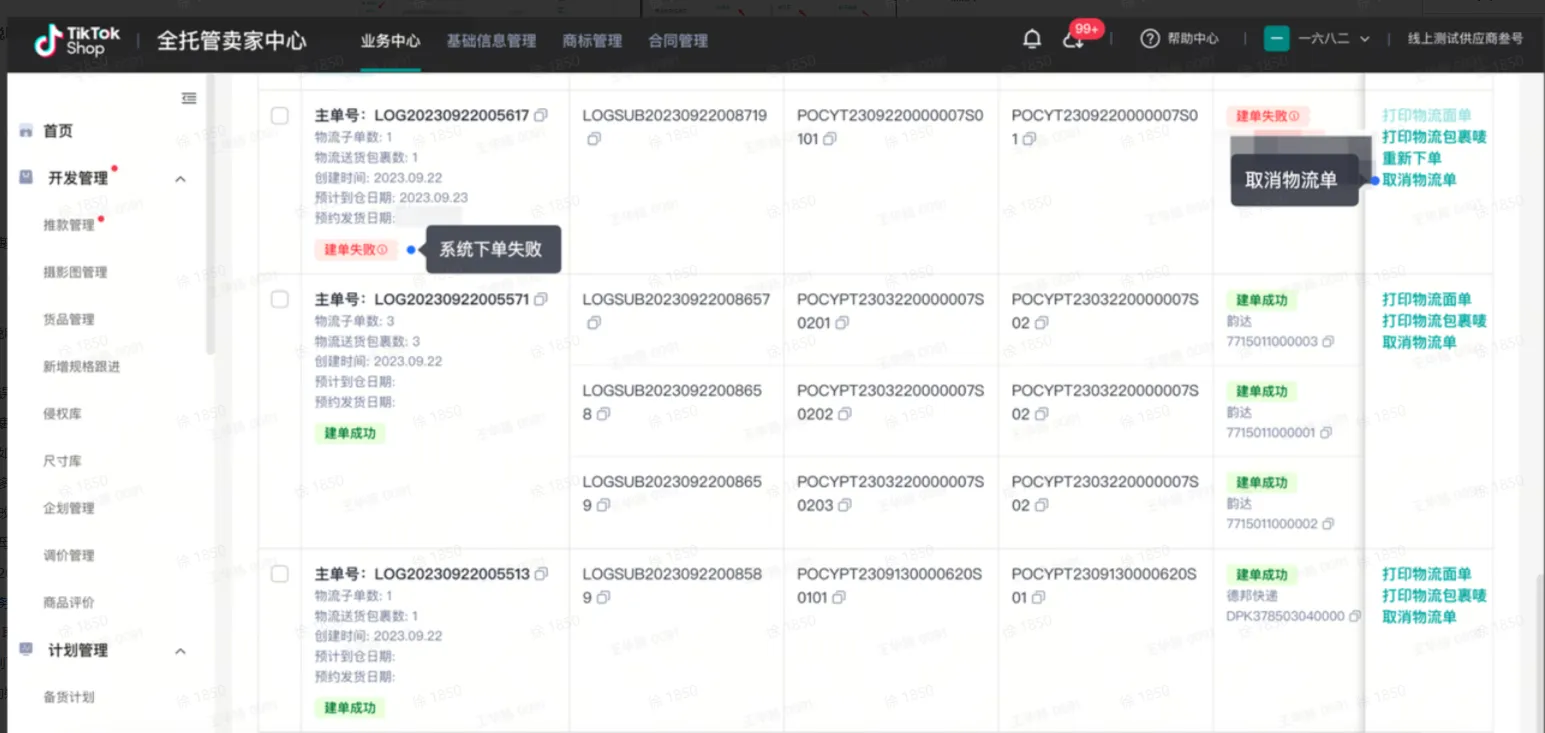Check the box for order LOG20230922005513
1545x733 pixels.
pyautogui.click(x=280, y=574)
